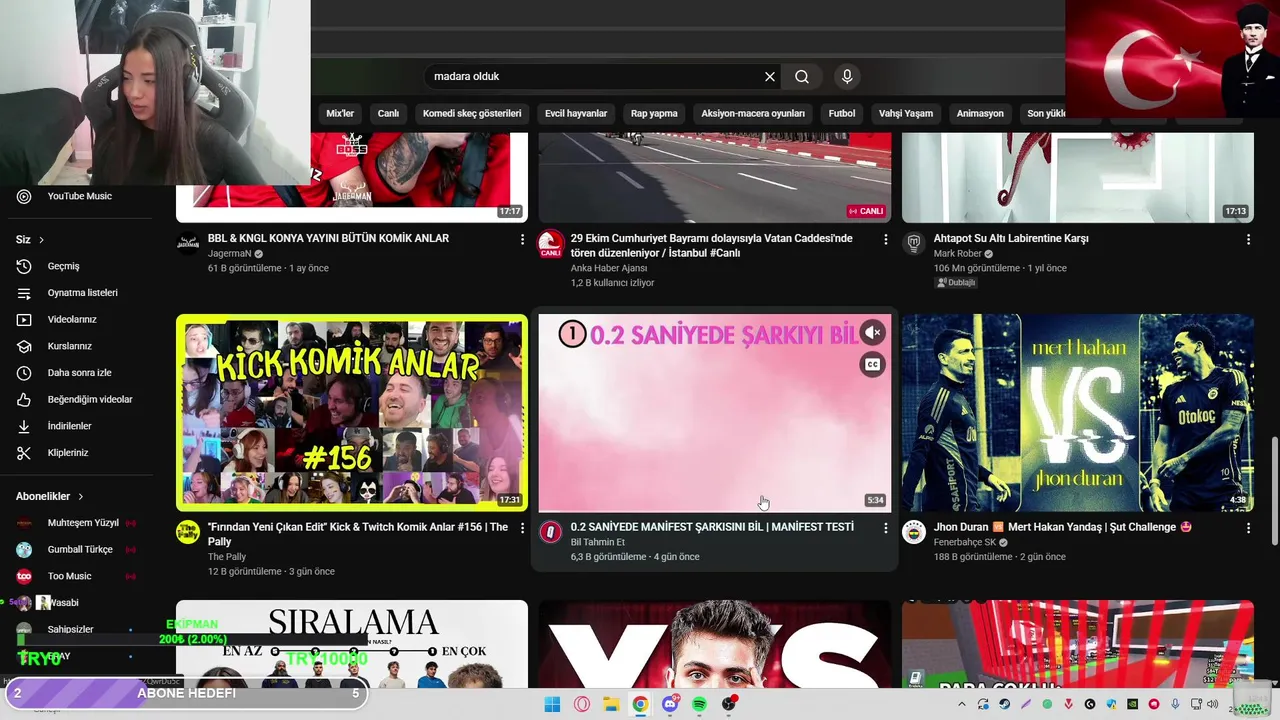This screenshot has width=1280, height=720.
Task: Open Opera browser from taskbar
Action: (x=582, y=704)
